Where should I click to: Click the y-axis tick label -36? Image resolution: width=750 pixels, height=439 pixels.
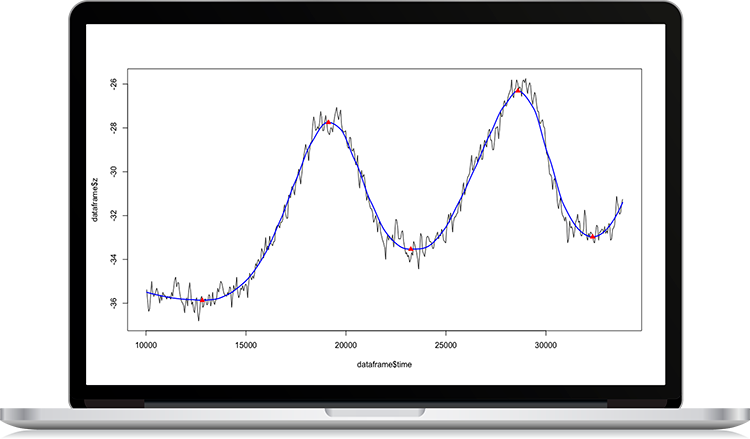113,303
